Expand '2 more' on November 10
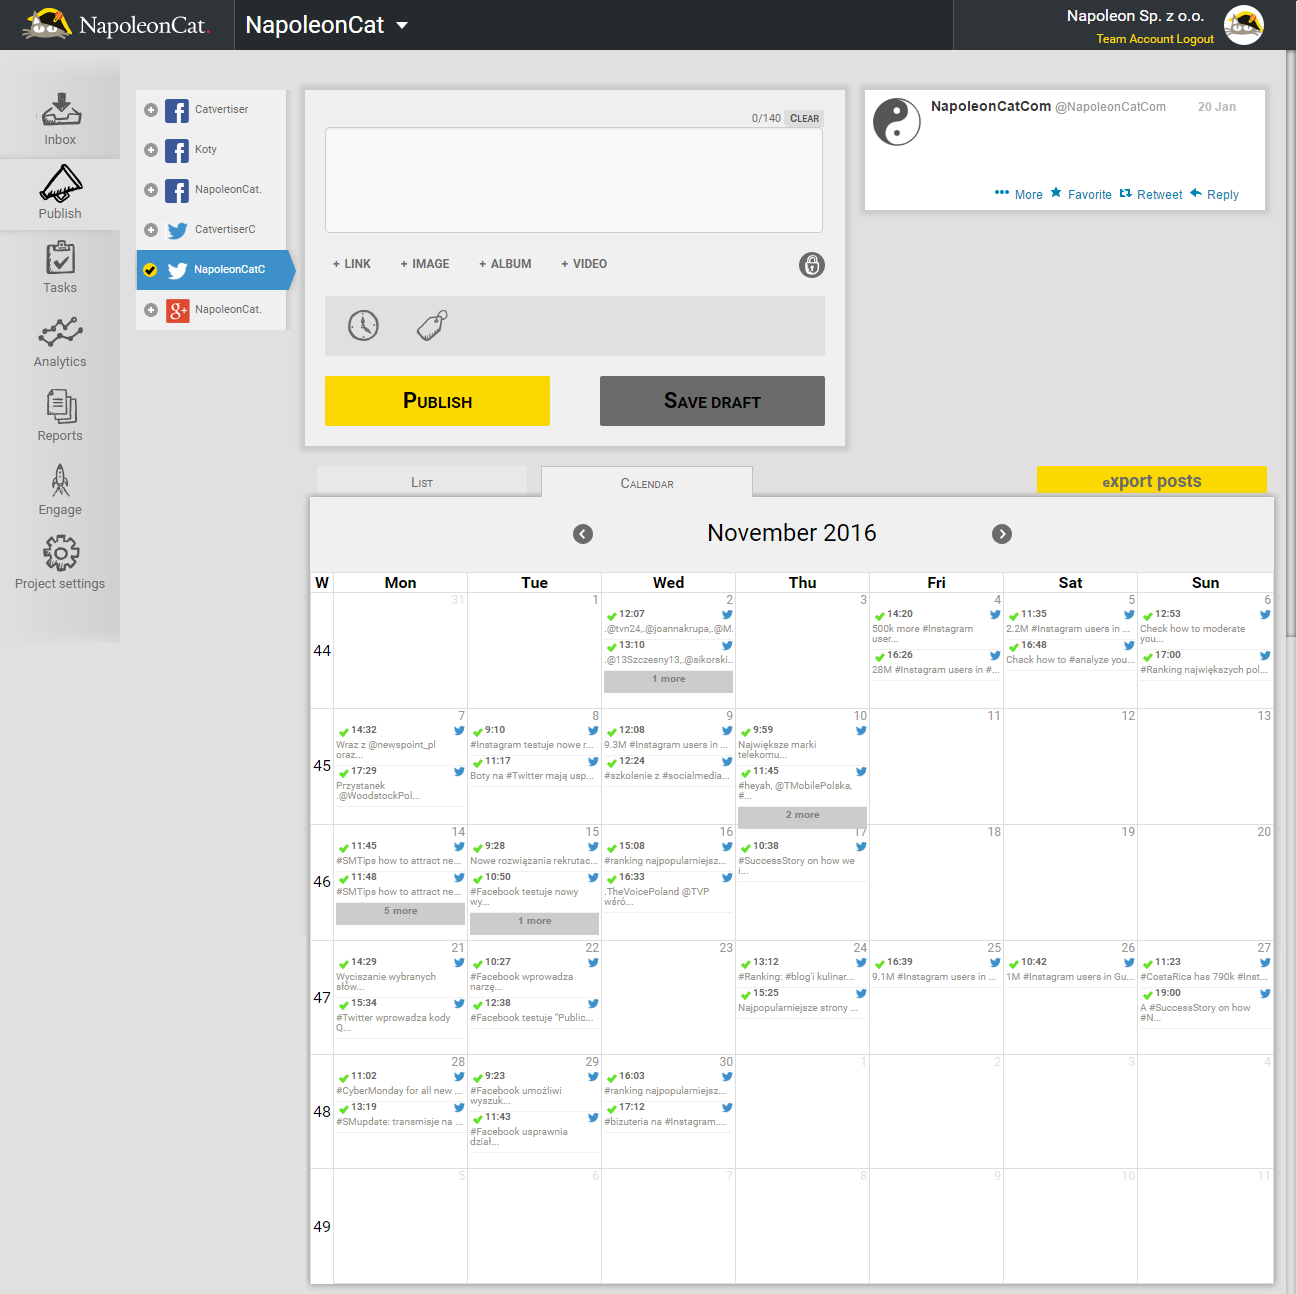The height and width of the screenshot is (1294, 1297). pos(802,816)
